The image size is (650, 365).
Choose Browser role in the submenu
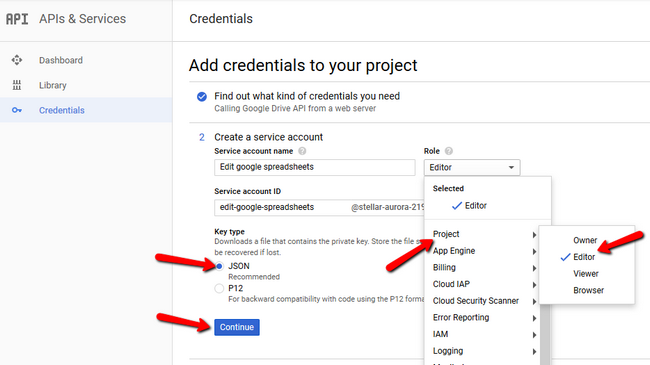(588, 290)
